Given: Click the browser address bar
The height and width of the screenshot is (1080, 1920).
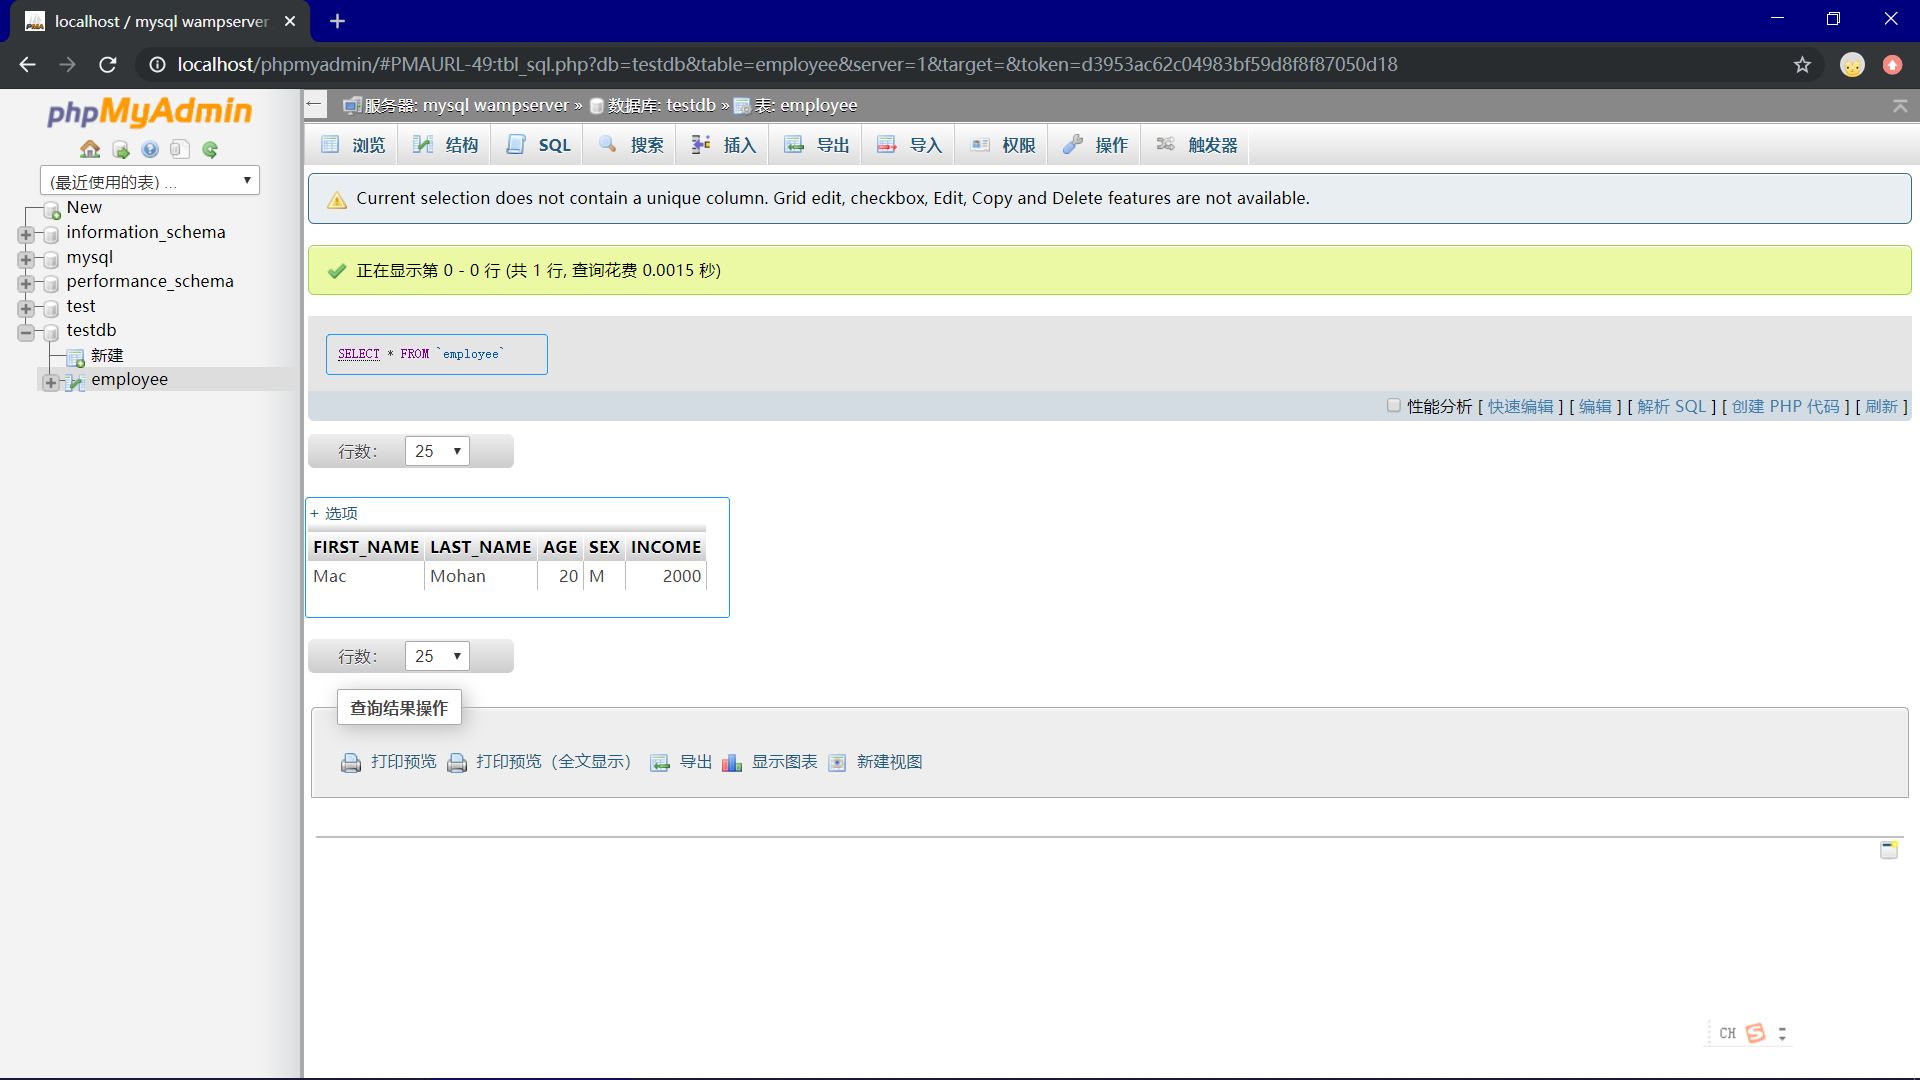Looking at the screenshot, I should pyautogui.click(x=787, y=65).
